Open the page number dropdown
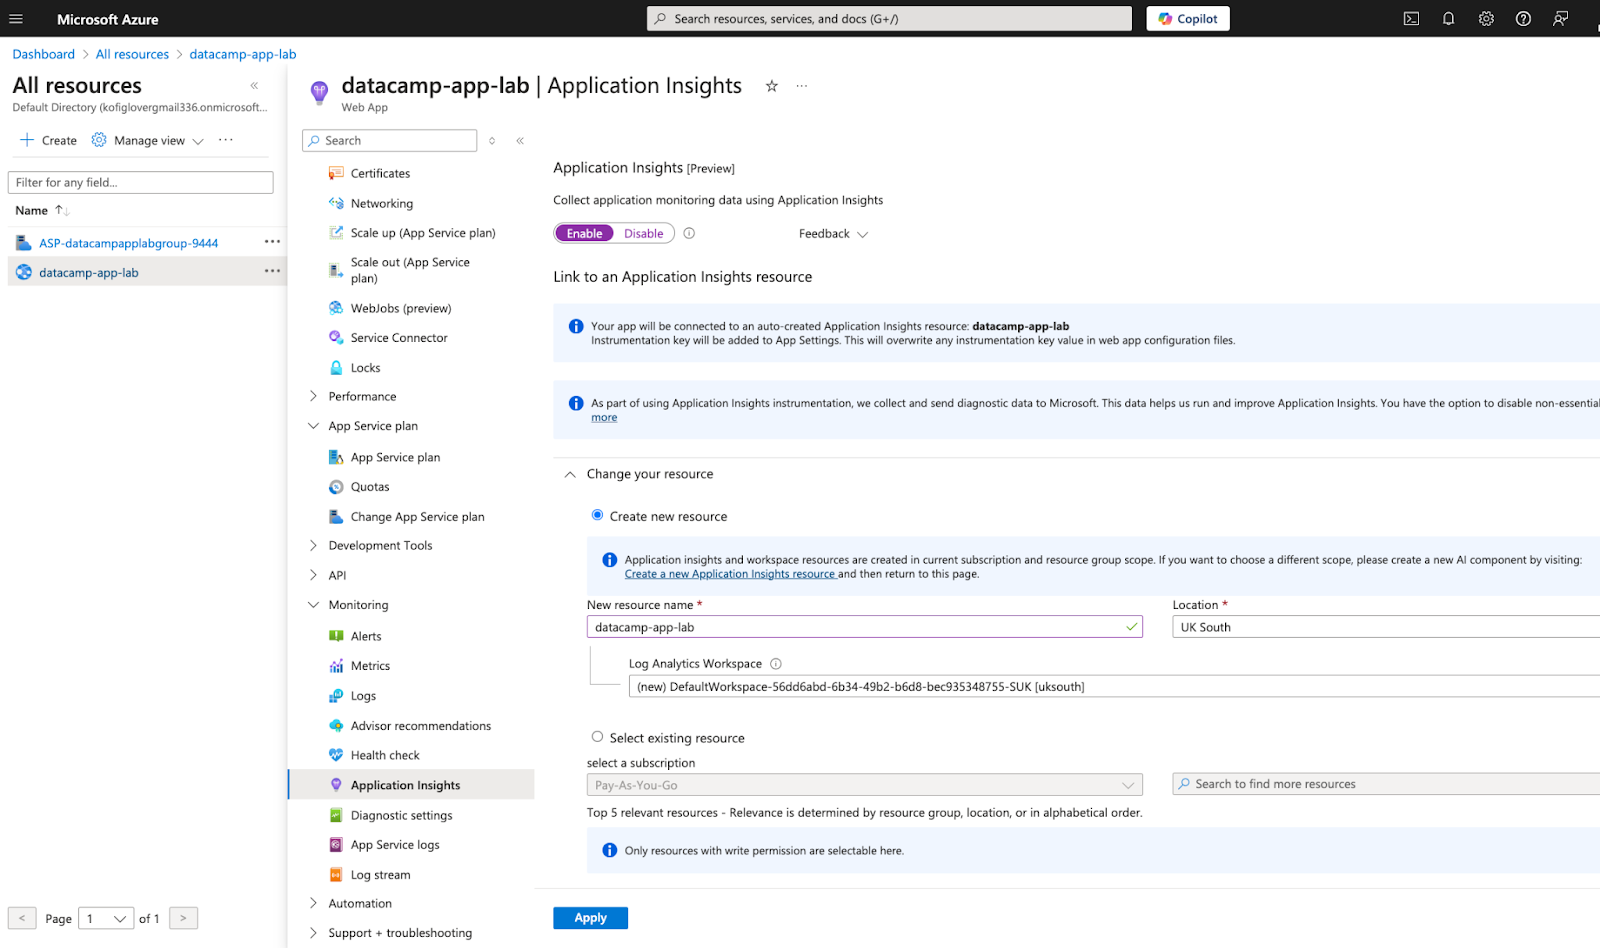 106,918
